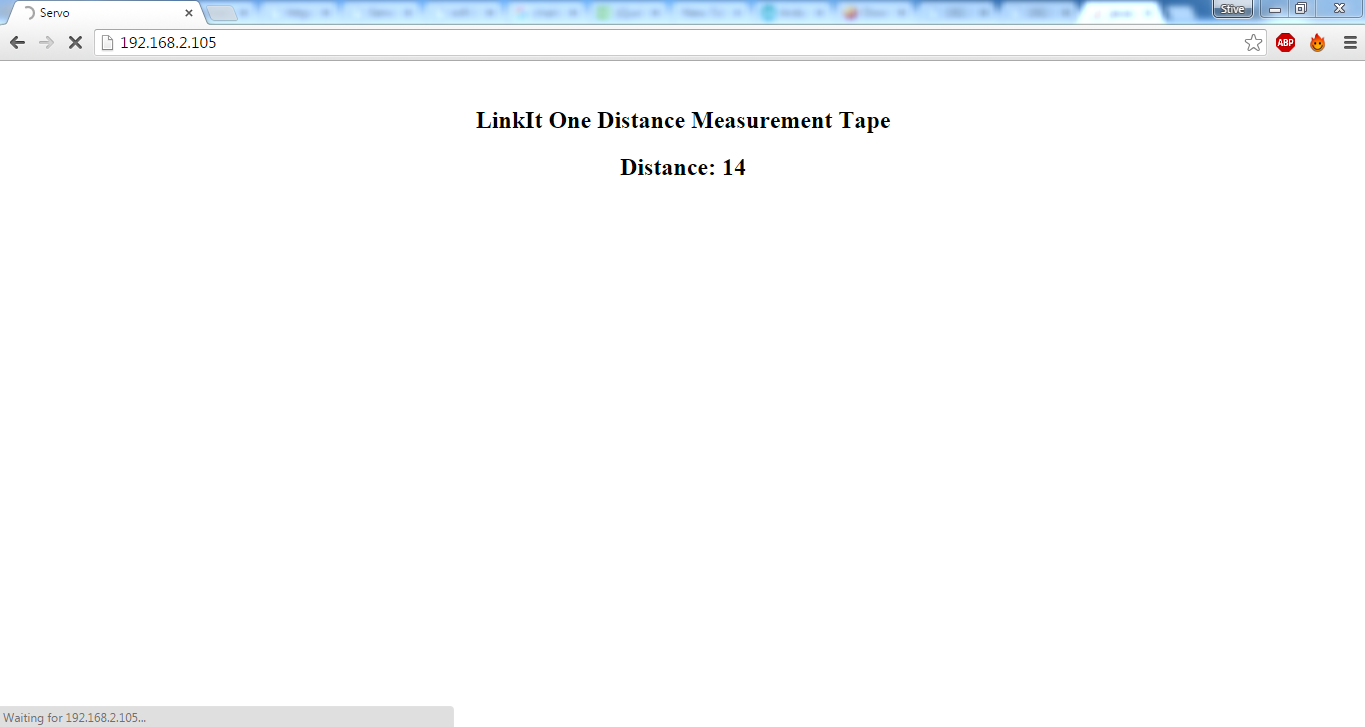Close the Servo tab
This screenshot has width=1365, height=727.
[x=189, y=13]
